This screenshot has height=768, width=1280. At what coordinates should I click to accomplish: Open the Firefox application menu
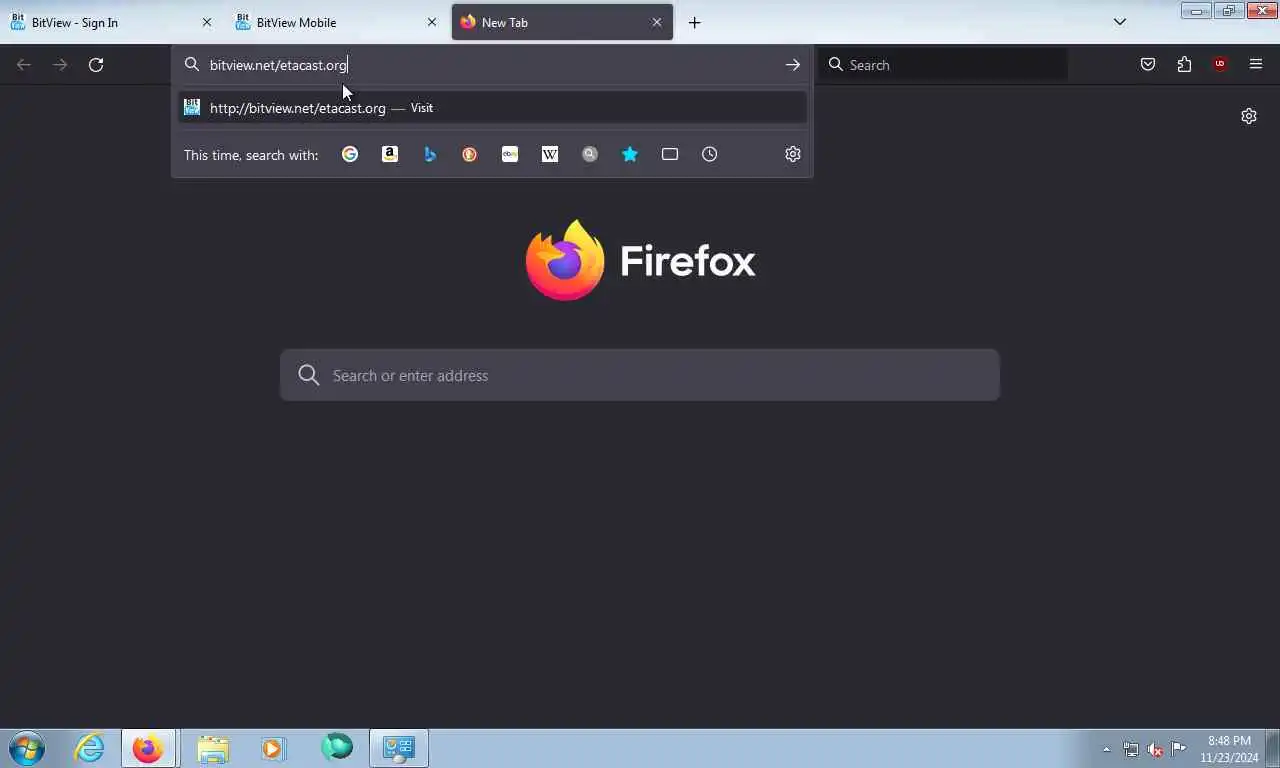tap(1256, 65)
